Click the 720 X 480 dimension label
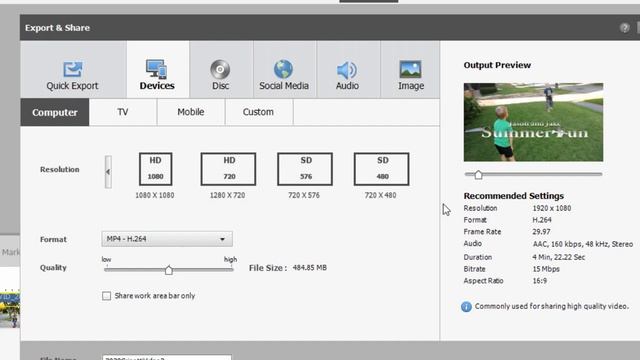The width and height of the screenshot is (640, 360). (x=380, y=196)
